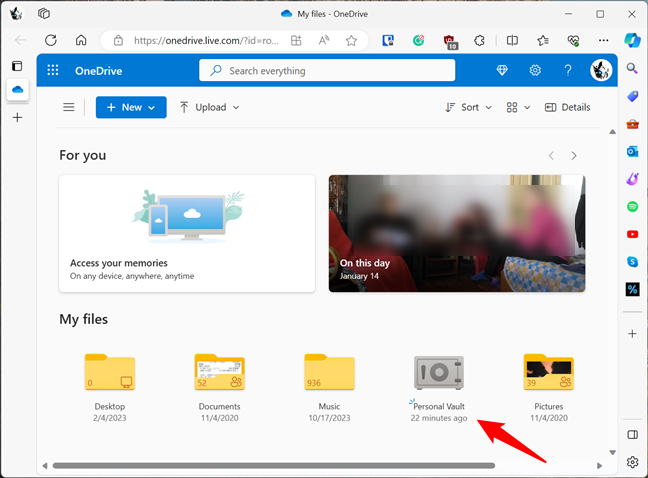648x478 pixels.
Task: Open the Personal Vault safe icon
Action: [x=439, y=373]
